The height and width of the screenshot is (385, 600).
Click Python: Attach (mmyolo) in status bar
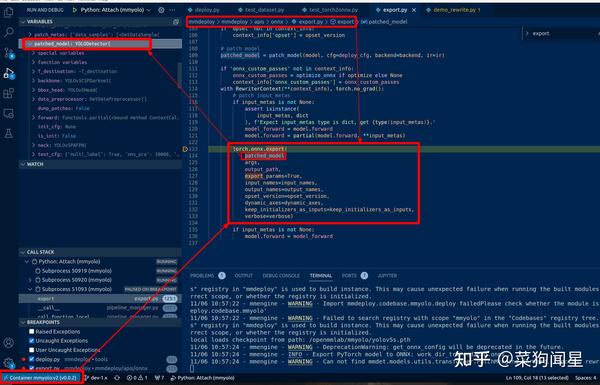click(x=203, y=378)
